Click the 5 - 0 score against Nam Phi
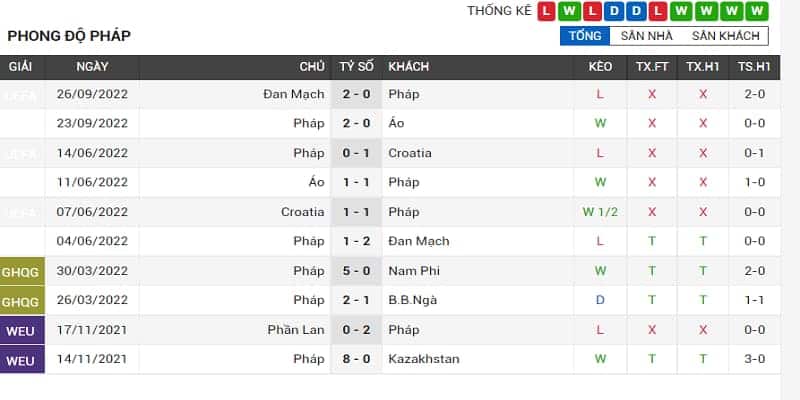800x400 pixels. click(355, 271)
